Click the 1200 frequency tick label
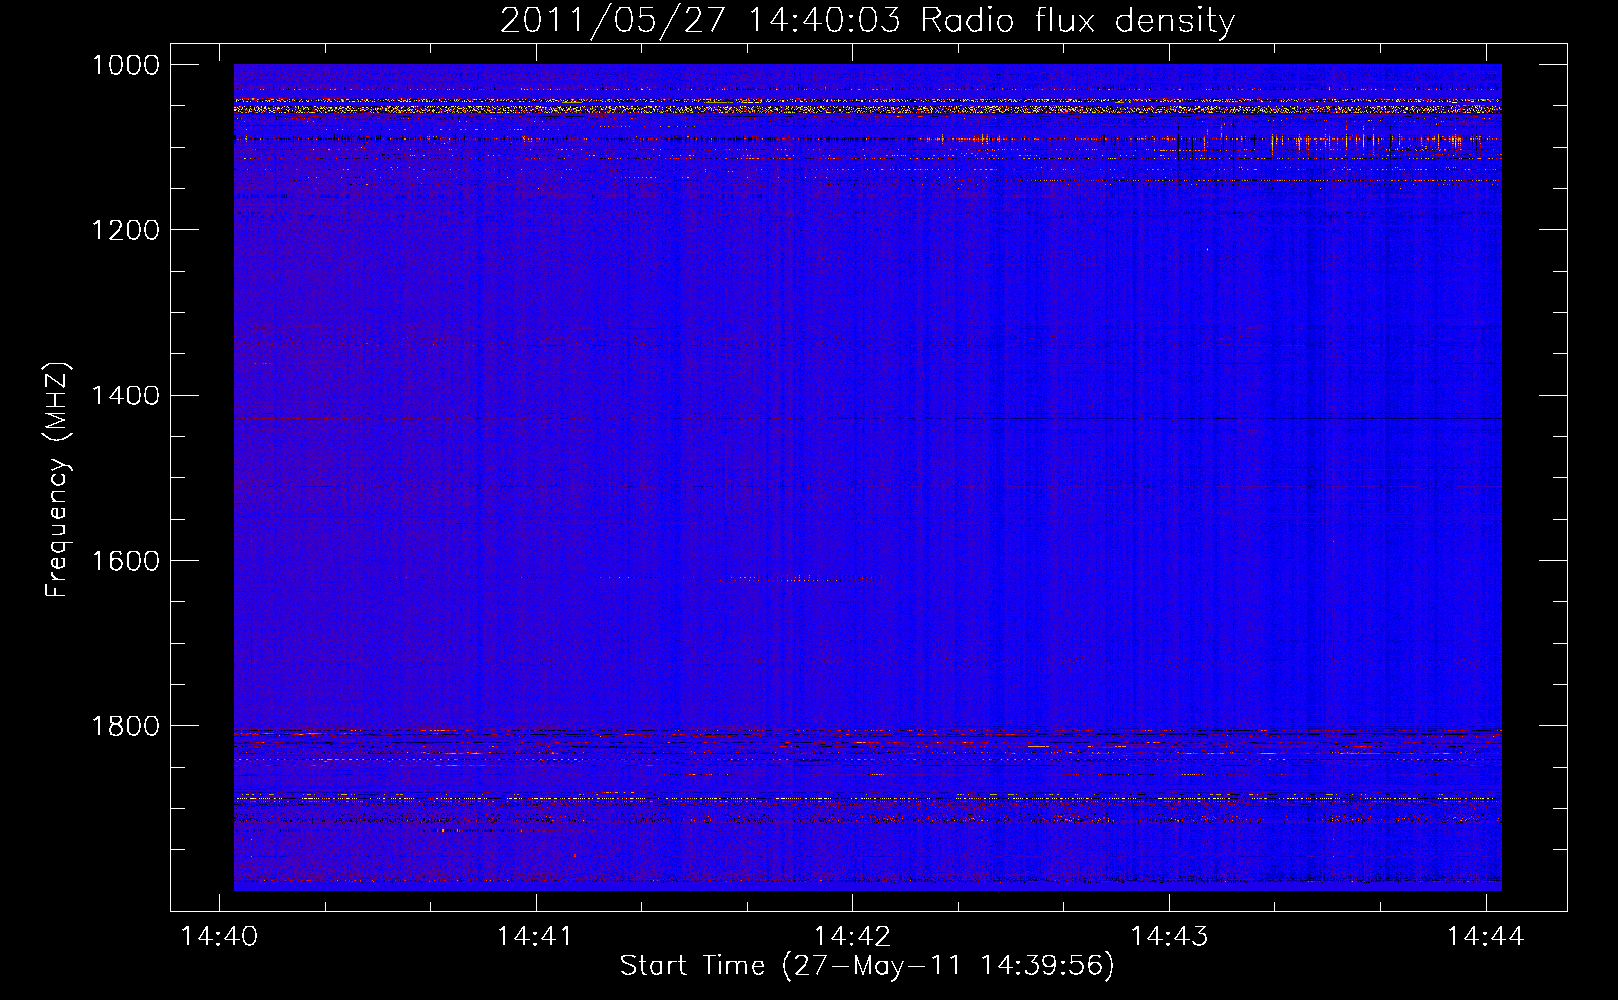 126,230
